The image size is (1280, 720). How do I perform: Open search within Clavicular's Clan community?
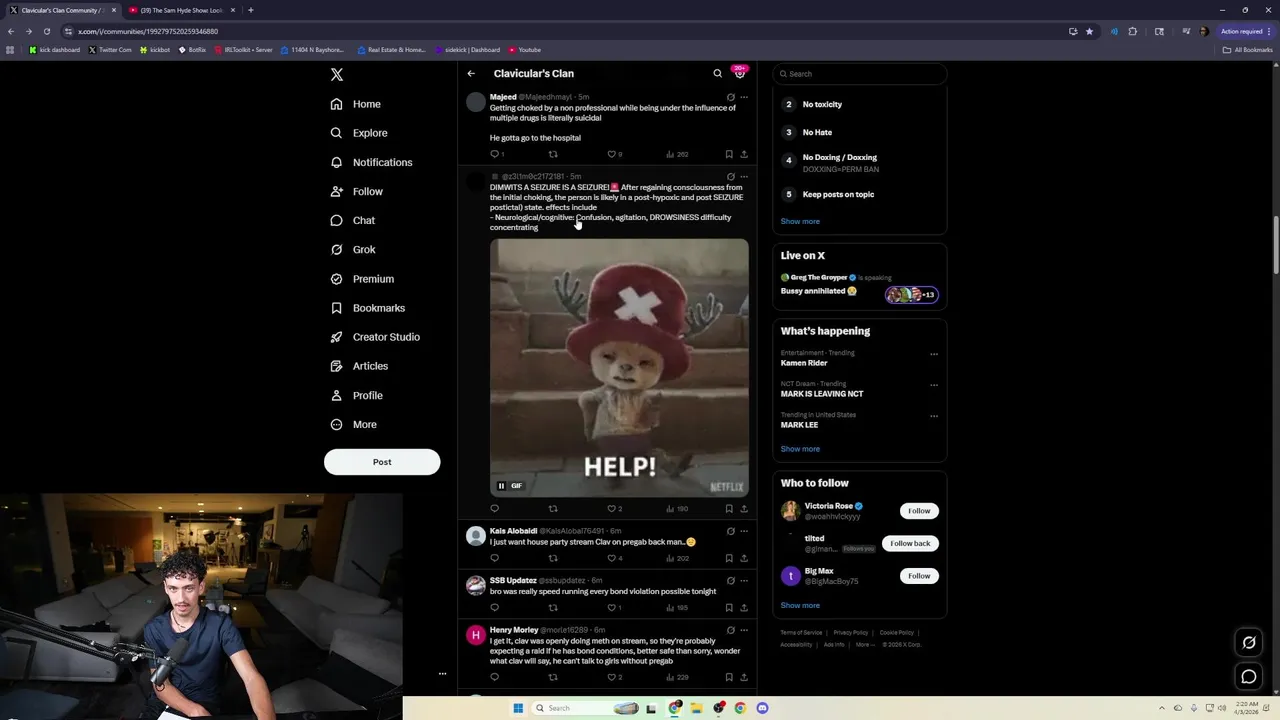click(717, 73)
